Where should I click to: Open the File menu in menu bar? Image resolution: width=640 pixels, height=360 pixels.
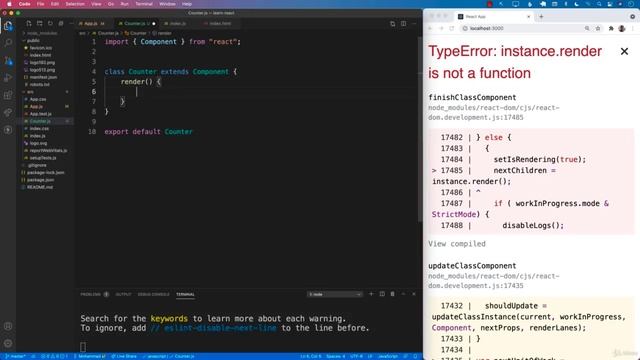pyautogui.click(x=40, y=4)
